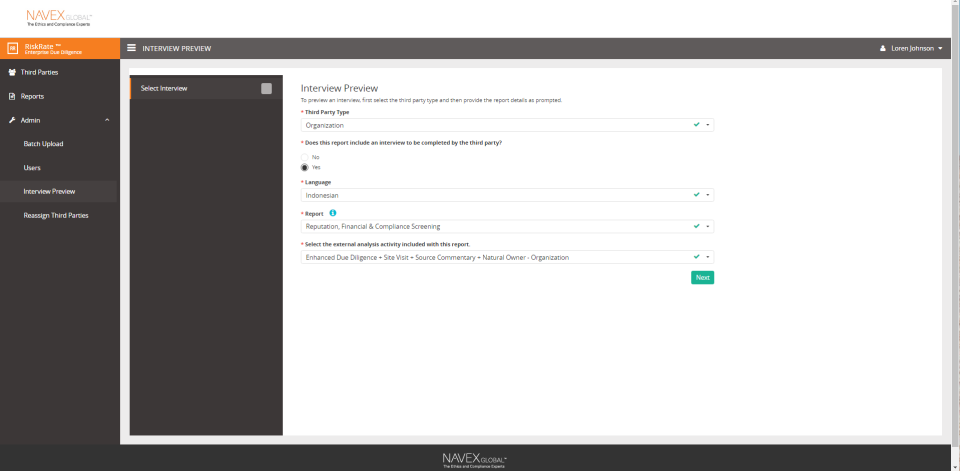Click the Loren Johnson username
This screenshot has height=471, width=960.
[x=912, y=48]
